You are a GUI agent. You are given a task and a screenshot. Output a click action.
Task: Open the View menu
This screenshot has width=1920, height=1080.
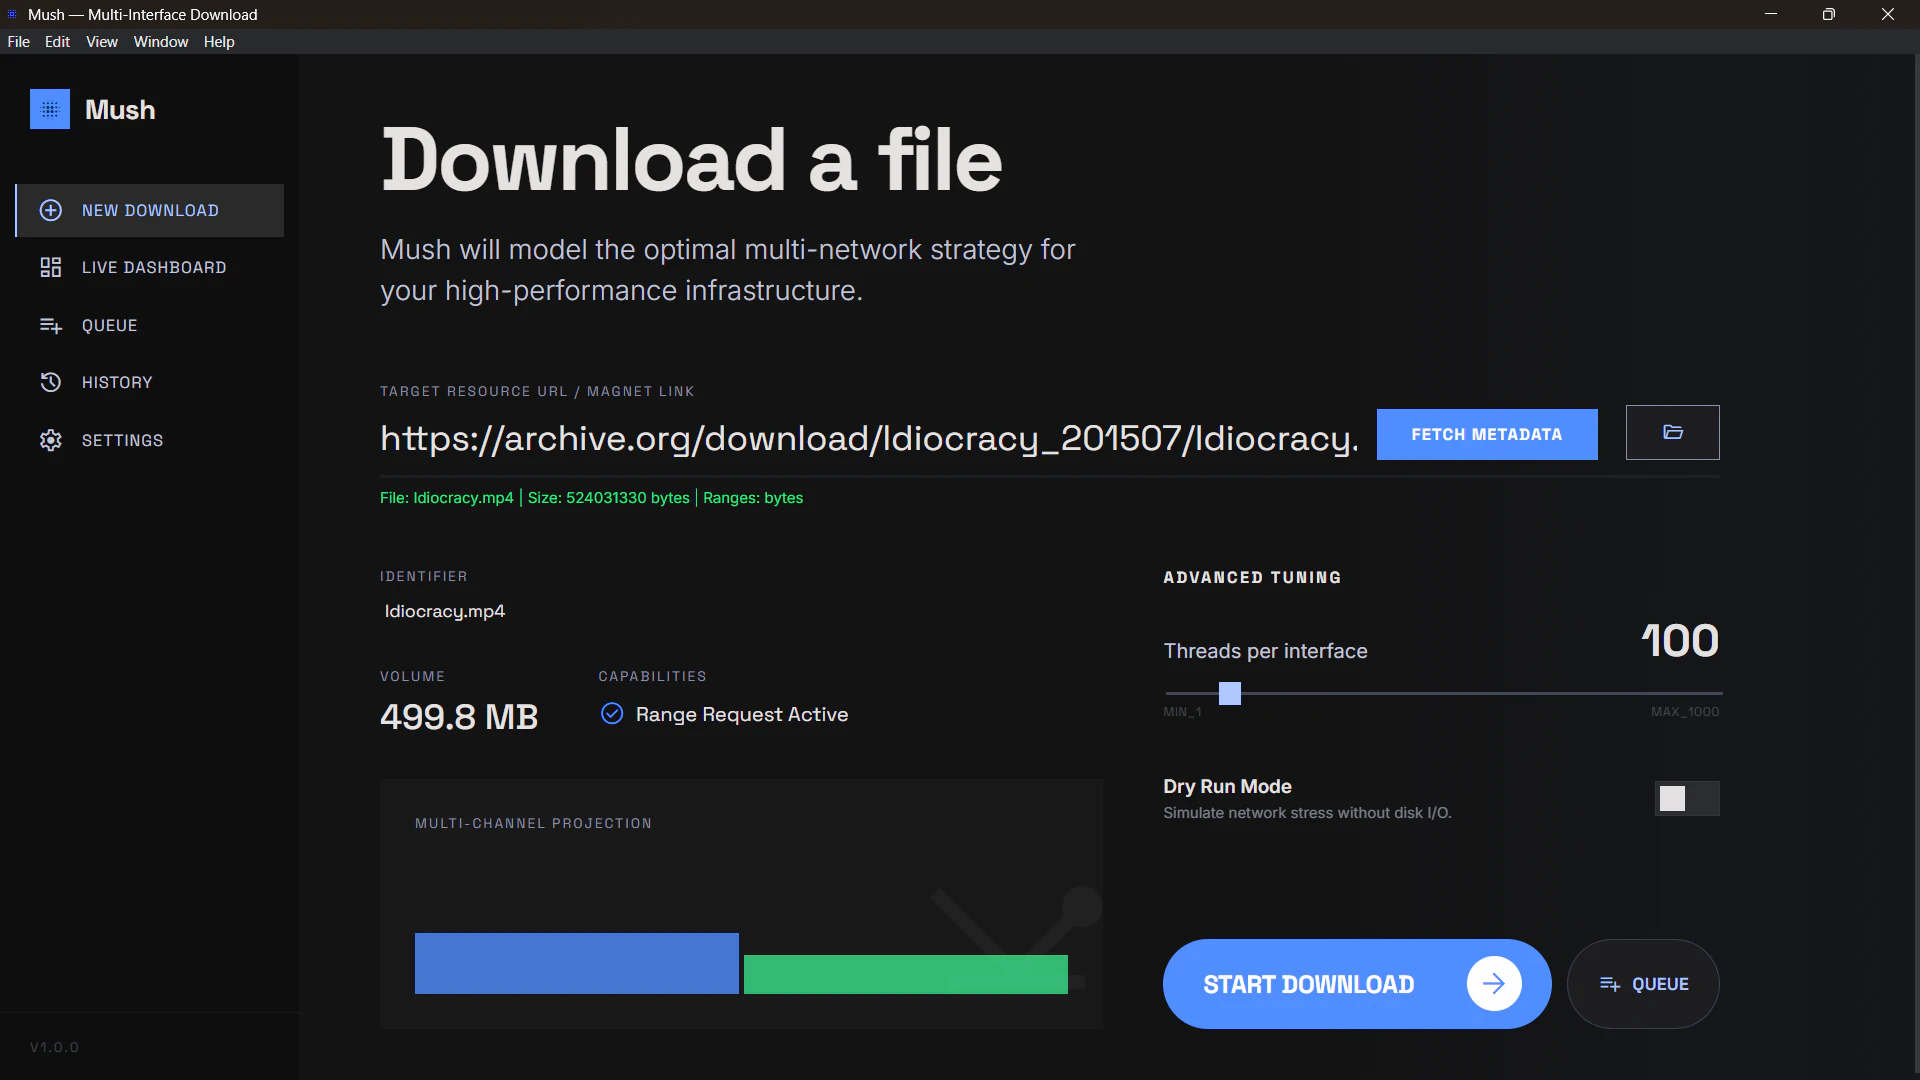coord(101,41)
